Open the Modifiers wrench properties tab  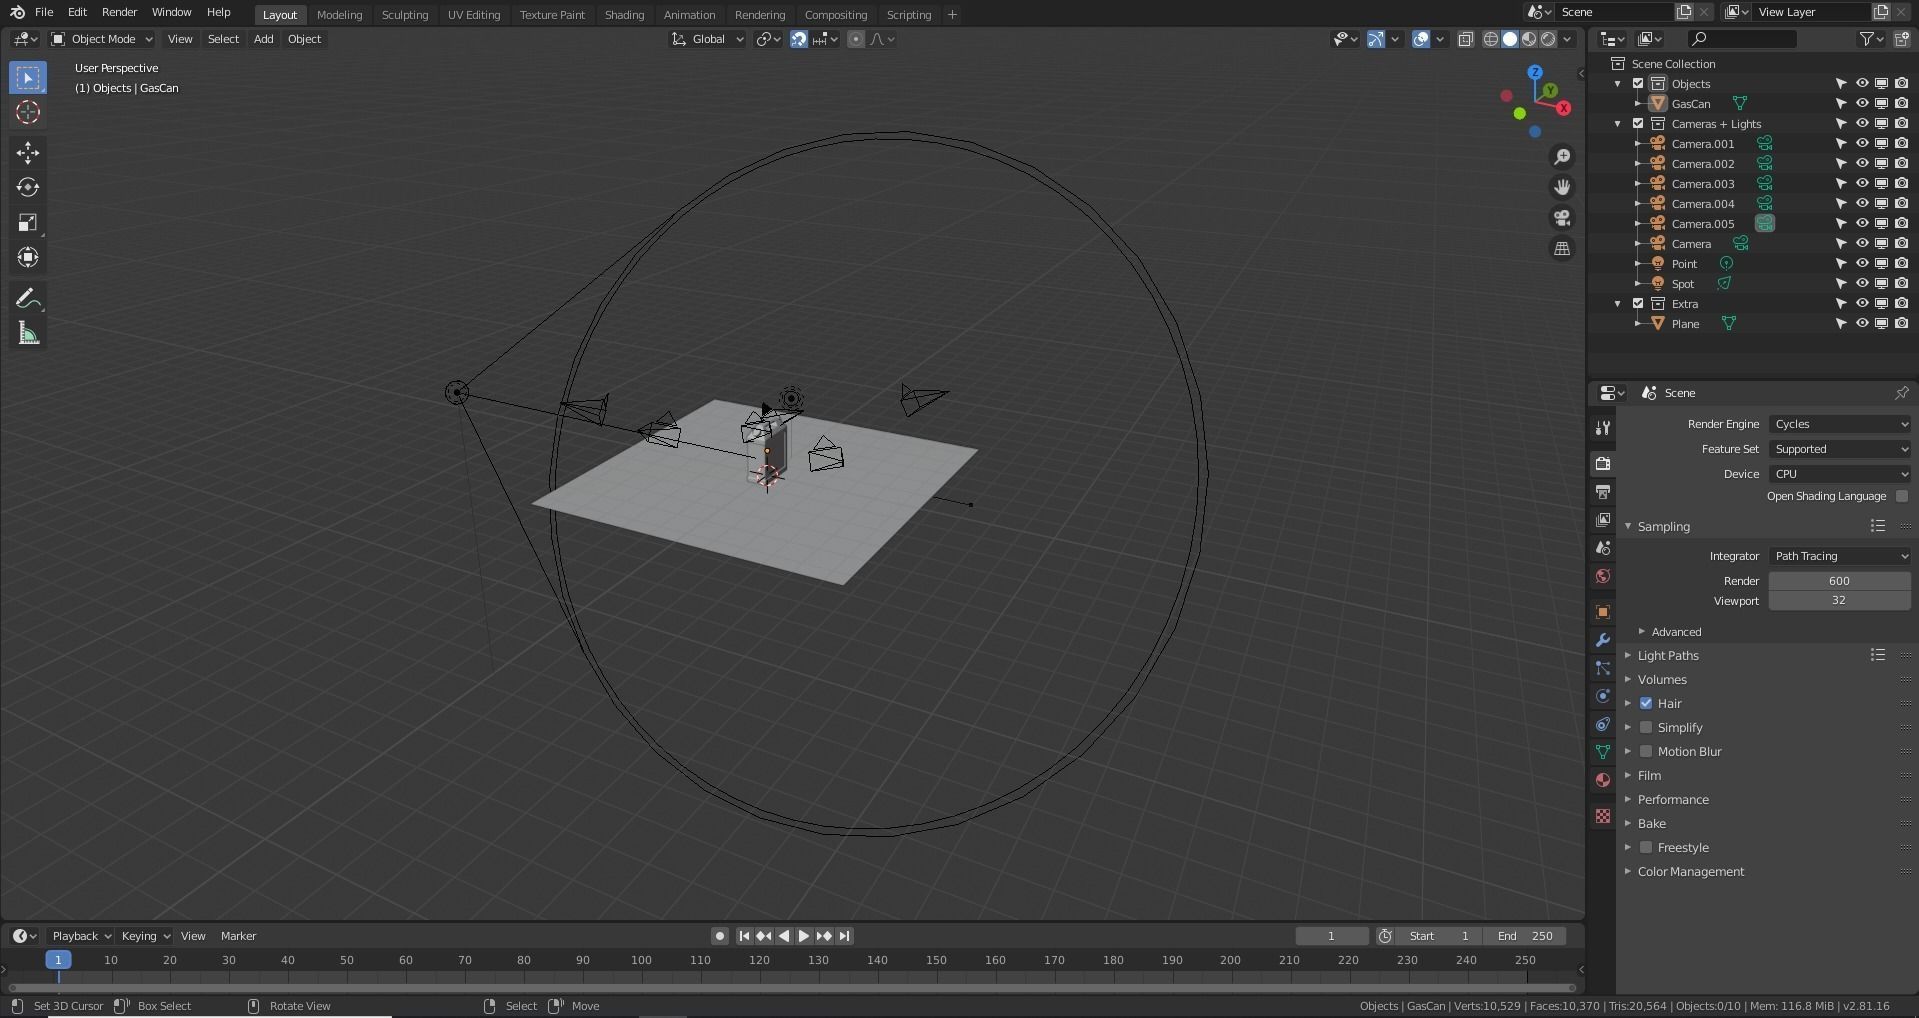tap(1603, 640)
